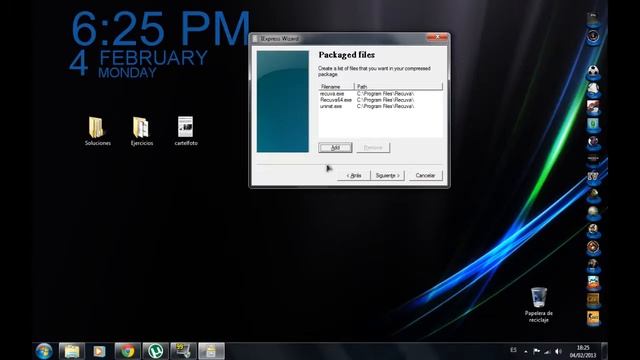Open the Ejercicios folder on desktop
This screenshot has width=640, height=360.
coord(142,131)
